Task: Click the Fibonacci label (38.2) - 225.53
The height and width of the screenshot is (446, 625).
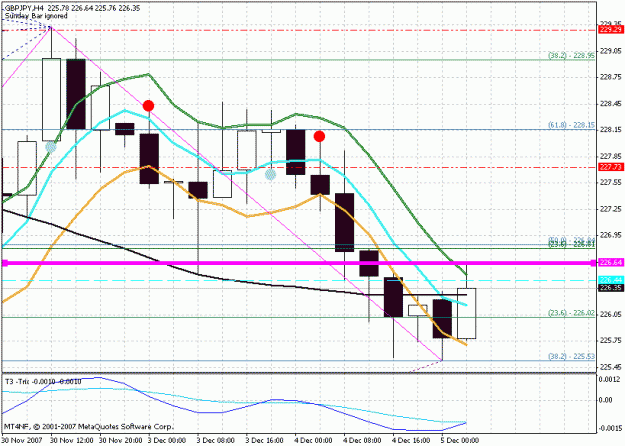Action: [572, 356]
